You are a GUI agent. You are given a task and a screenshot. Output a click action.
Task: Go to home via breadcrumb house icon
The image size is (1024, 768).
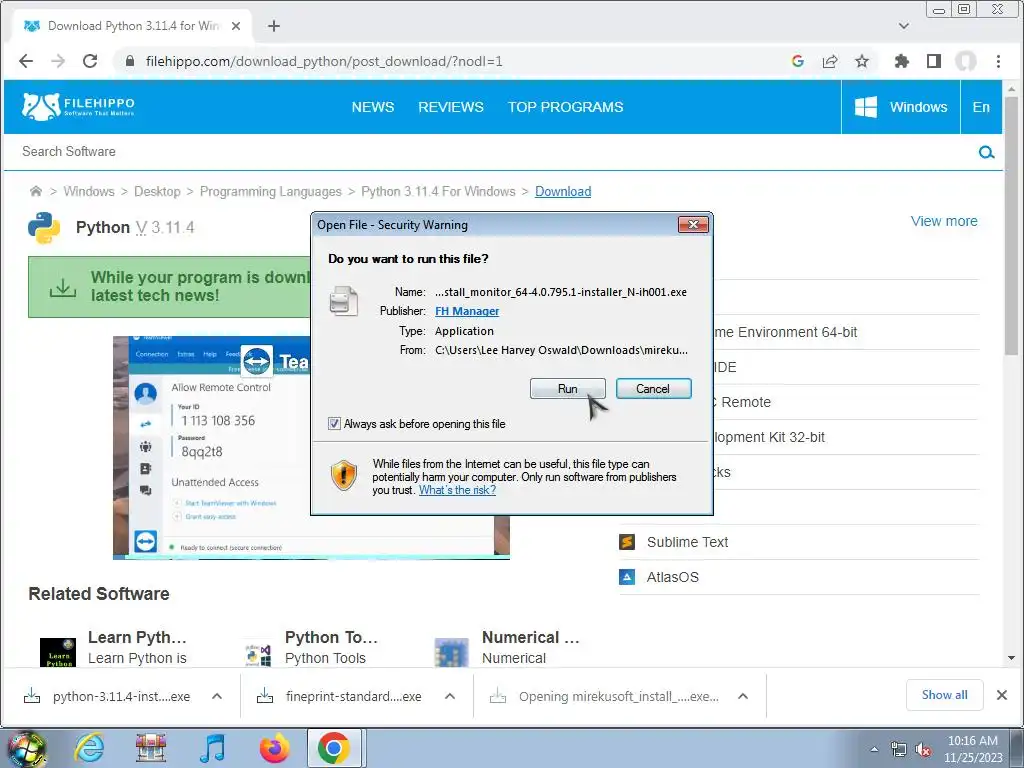(x=36, y=191)
